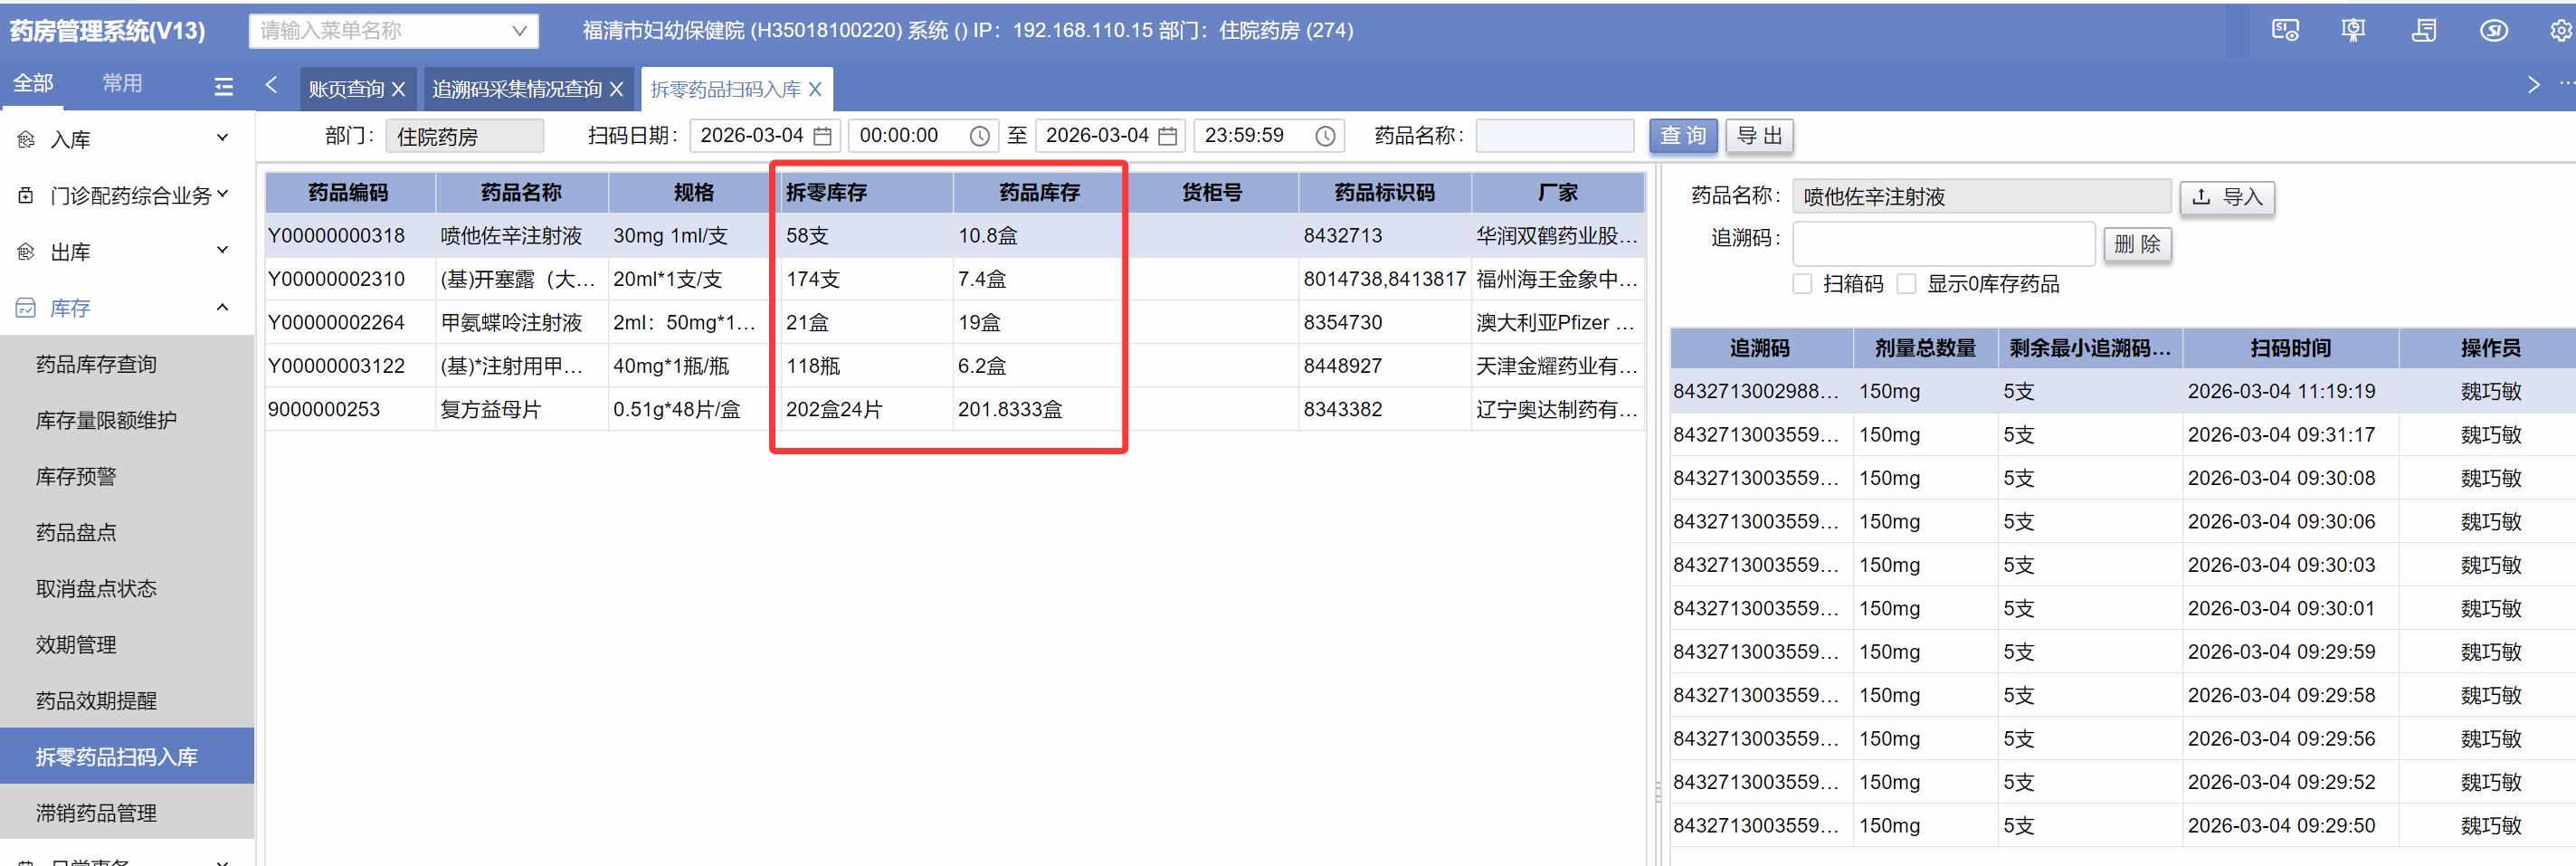Image resolution: width=2576 pixels, height=866 pixels.
Task: Click the 货柜号 column header
Action: [x=1212, y=192]
